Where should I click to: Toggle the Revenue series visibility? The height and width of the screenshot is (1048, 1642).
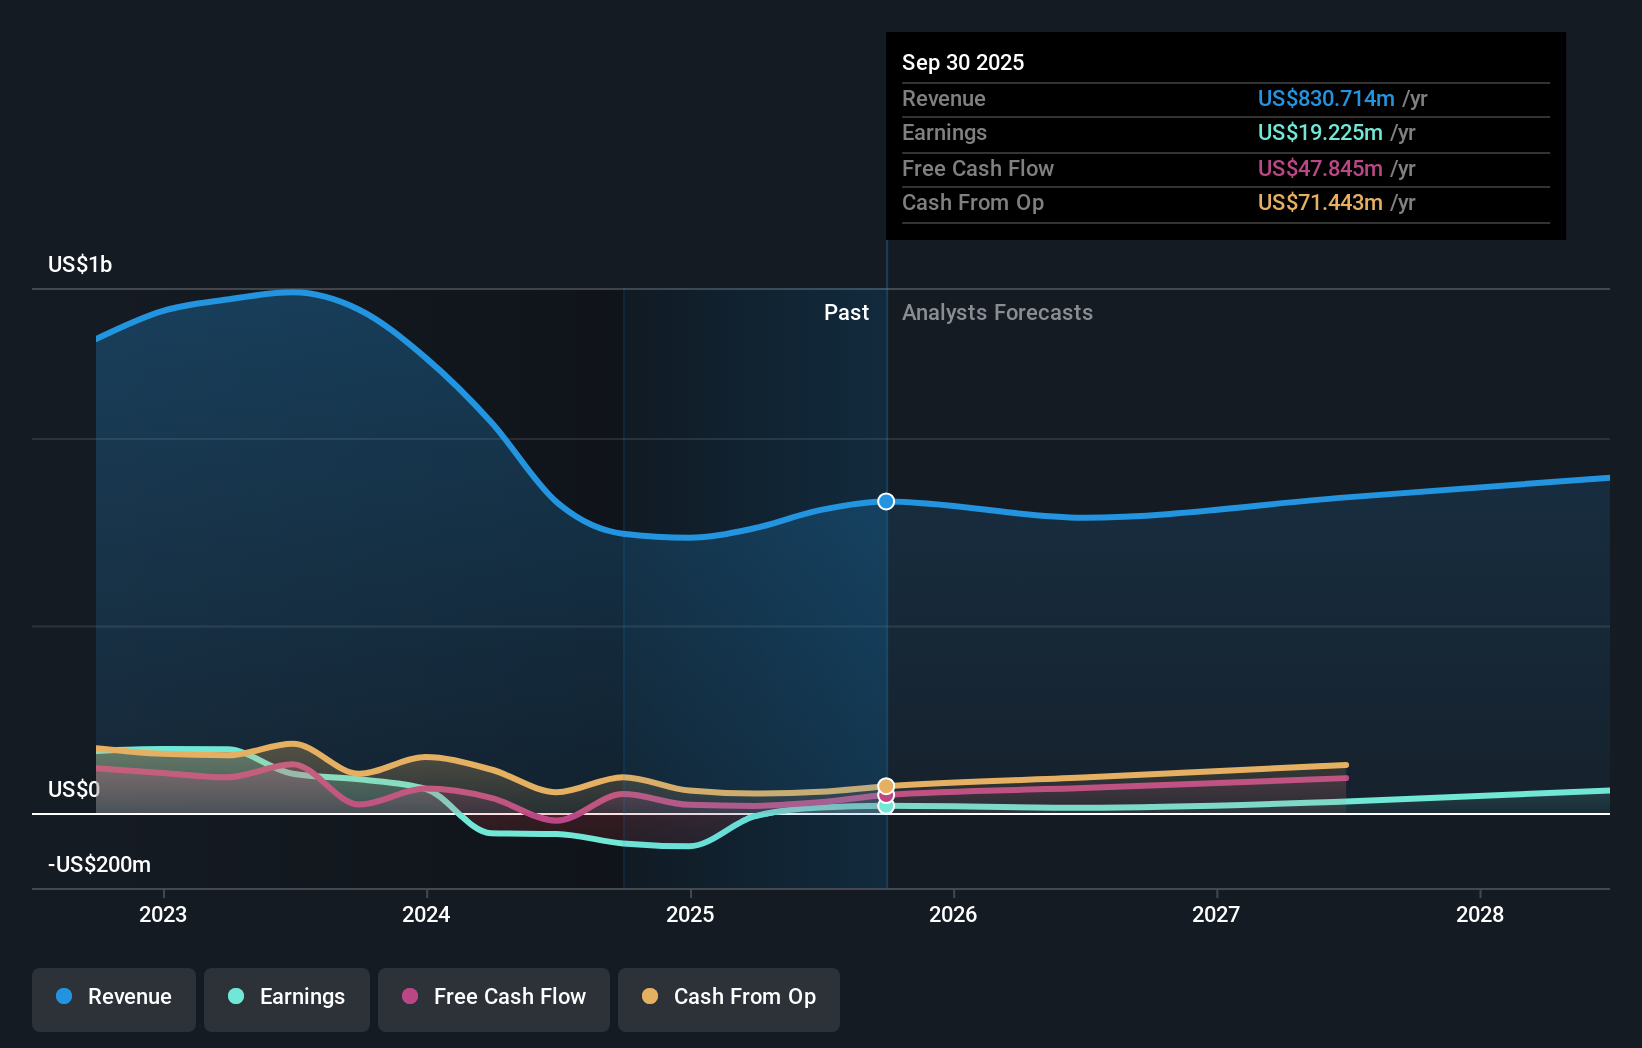coord(113,997)
